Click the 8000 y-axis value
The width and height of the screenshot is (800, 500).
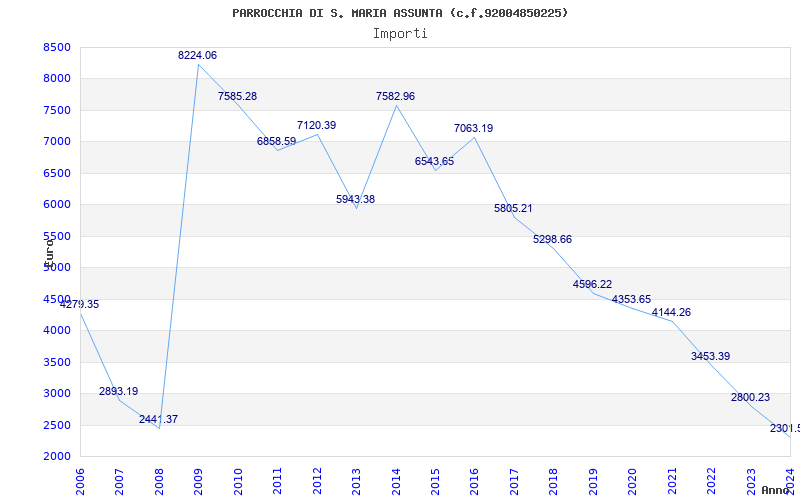tap(57, 79)
